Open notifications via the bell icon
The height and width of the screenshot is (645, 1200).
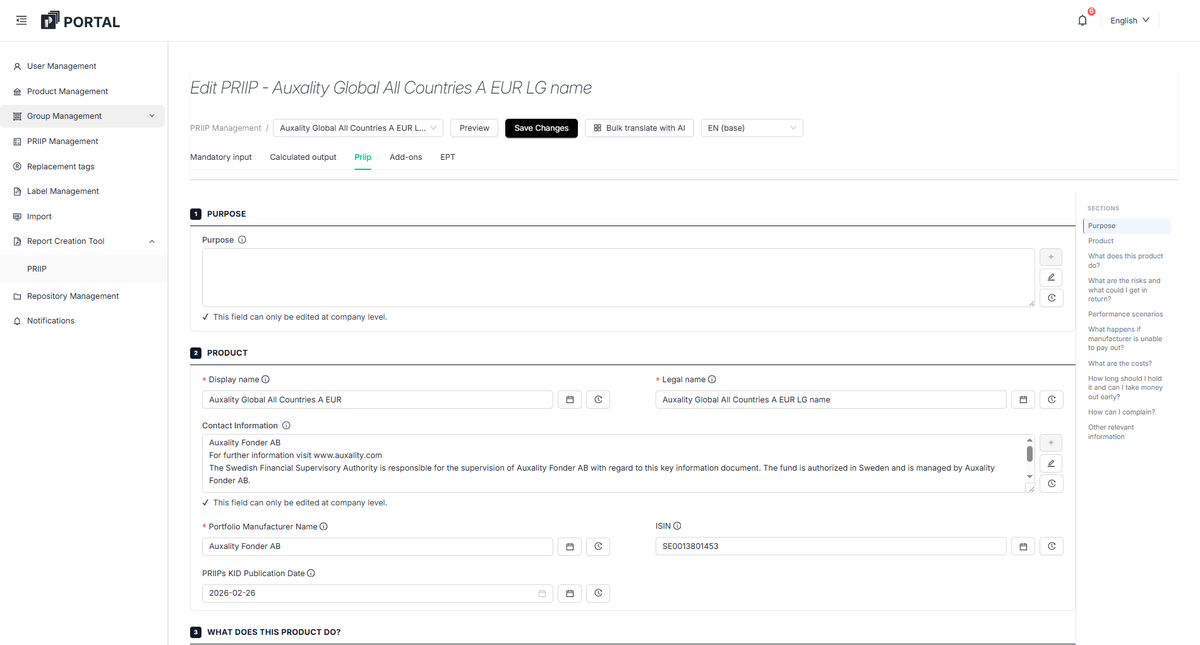(x=1082, y=20)
